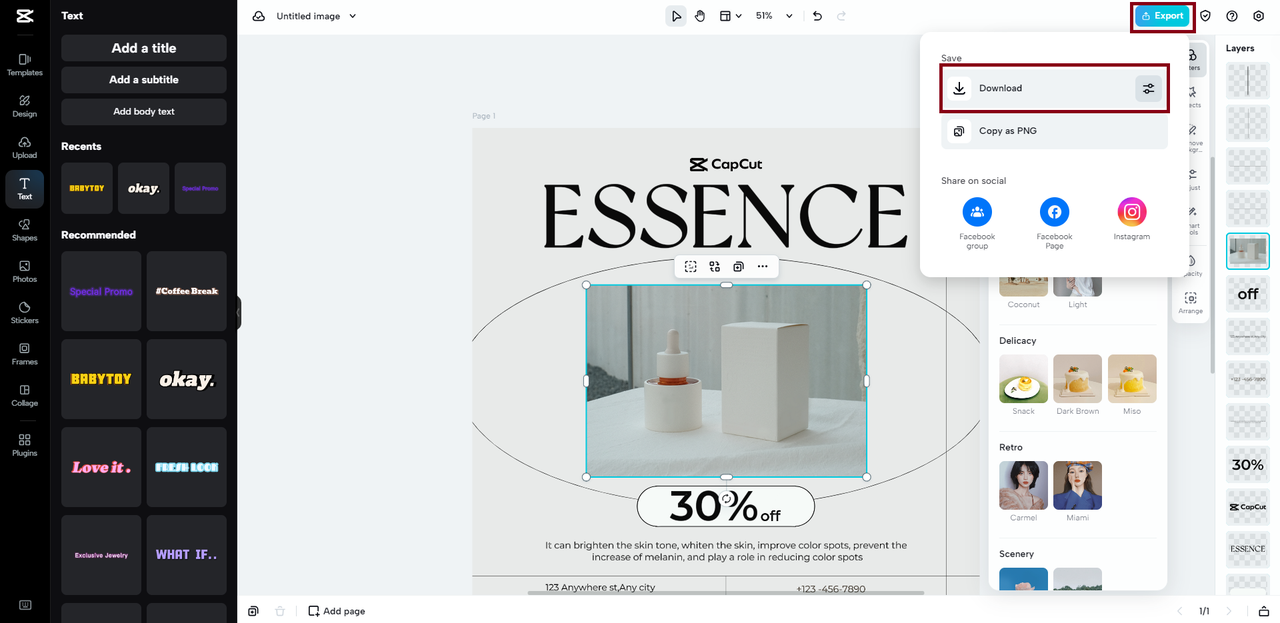Choose the FRESH LOOK text style

point(187,467)
